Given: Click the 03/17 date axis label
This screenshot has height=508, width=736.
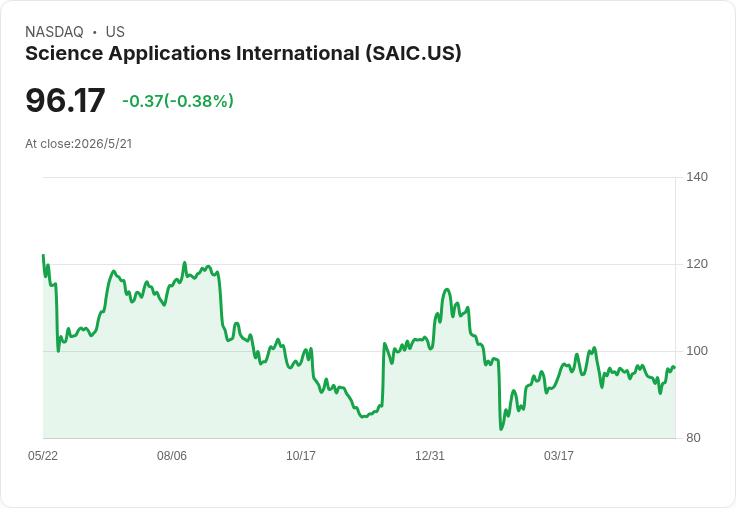Looking at the screenshot, I should pos(559,455).
